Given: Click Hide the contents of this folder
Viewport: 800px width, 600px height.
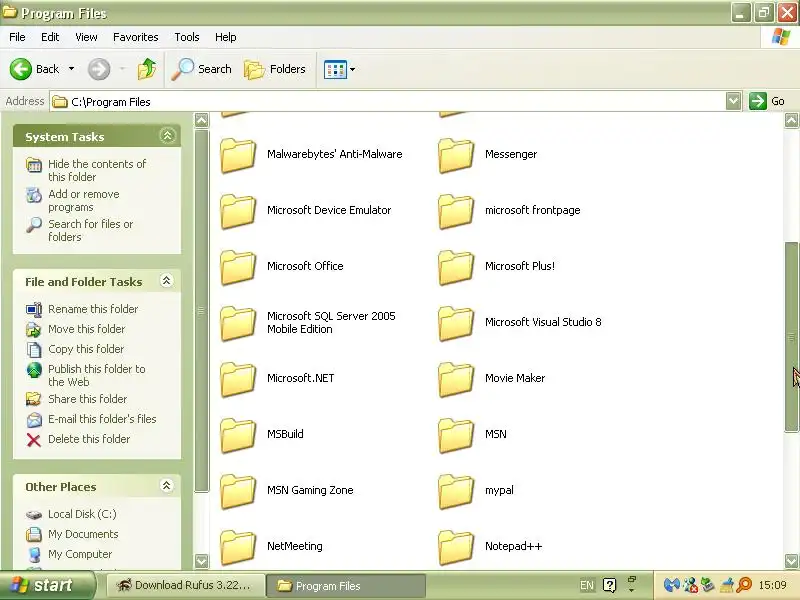Looking at the screenshot, I should pyautogui.click(x=97, y=170).
